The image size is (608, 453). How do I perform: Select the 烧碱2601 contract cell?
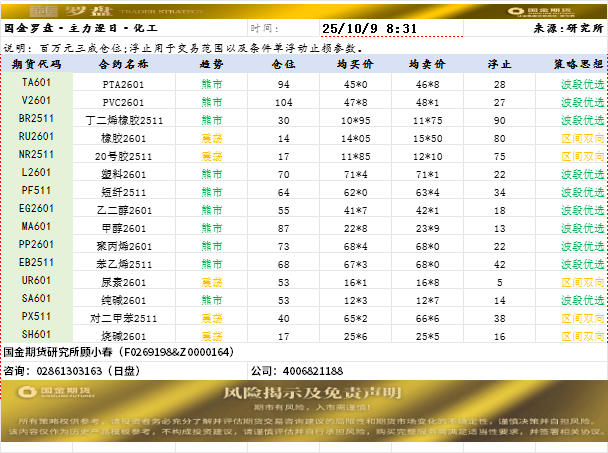(x=124, y=336)
